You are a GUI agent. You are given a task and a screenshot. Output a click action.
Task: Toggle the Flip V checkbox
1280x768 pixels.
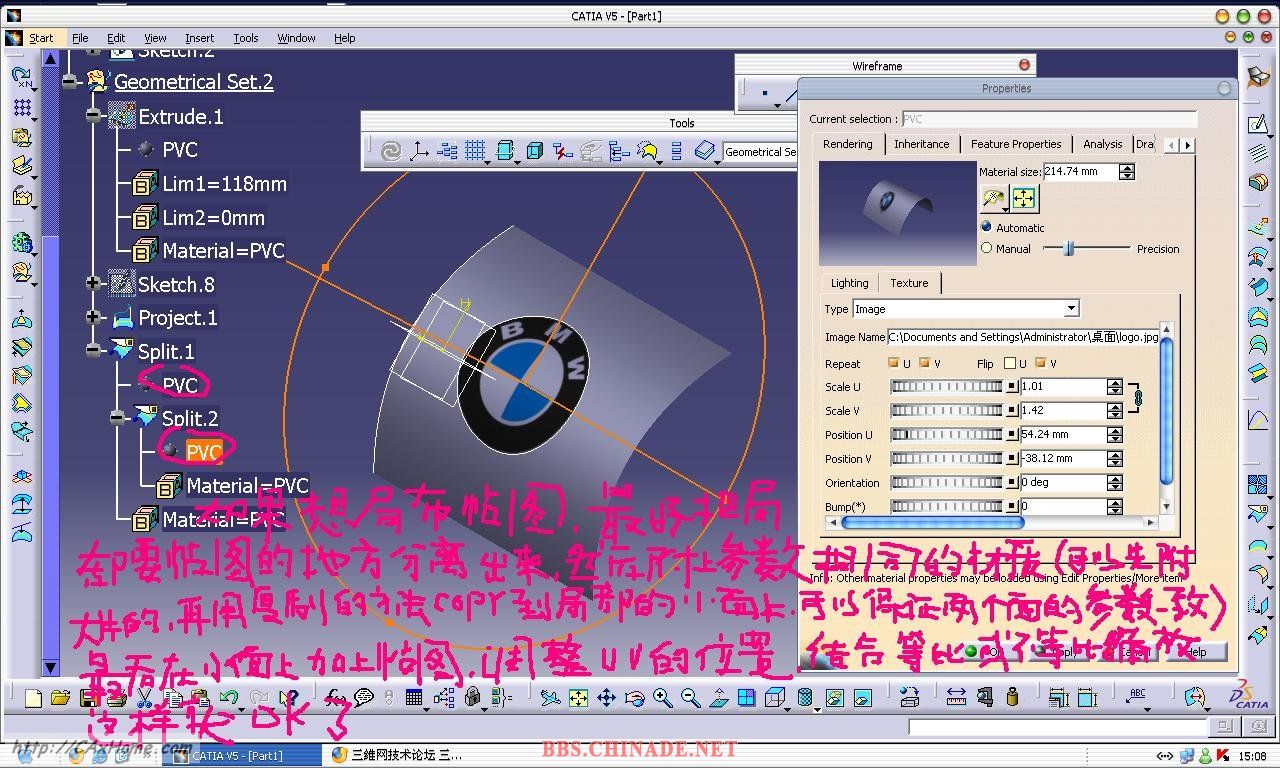[1040, 363]
